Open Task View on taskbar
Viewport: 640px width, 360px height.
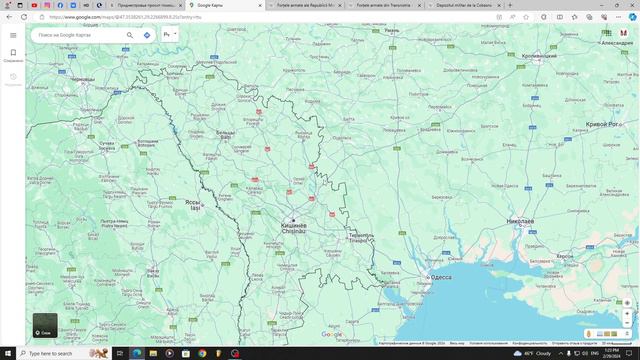tap(120, 353)
